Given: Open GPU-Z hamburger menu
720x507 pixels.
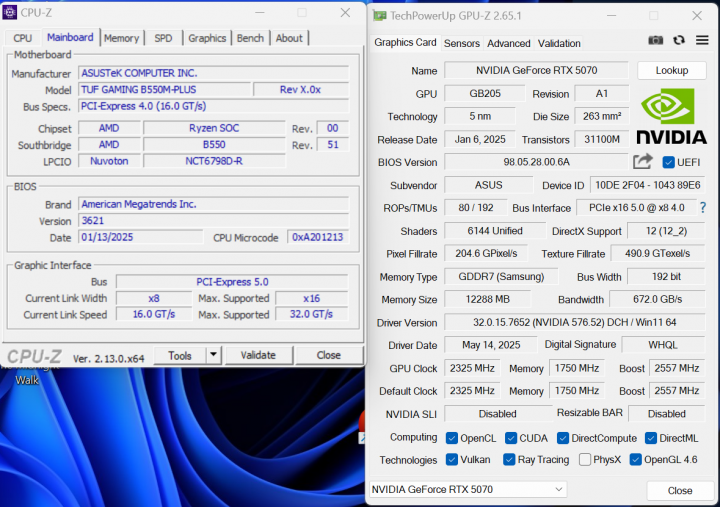Looking at the screenshot, I should [x=702, y=40].
